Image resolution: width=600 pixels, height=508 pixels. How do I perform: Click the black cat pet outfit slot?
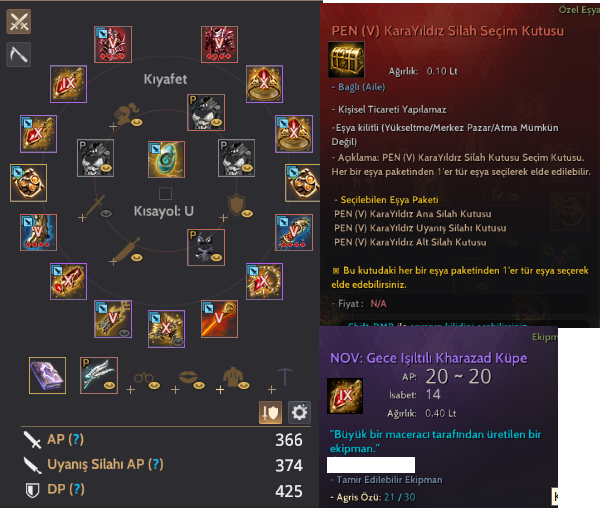(x=206, y=247)
